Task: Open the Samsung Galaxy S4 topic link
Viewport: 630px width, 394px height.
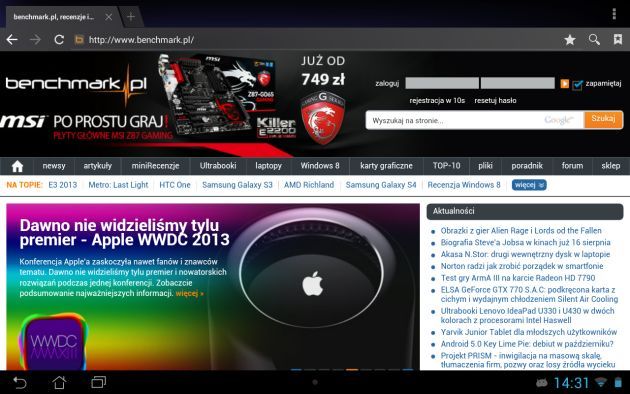Action: 381,185
